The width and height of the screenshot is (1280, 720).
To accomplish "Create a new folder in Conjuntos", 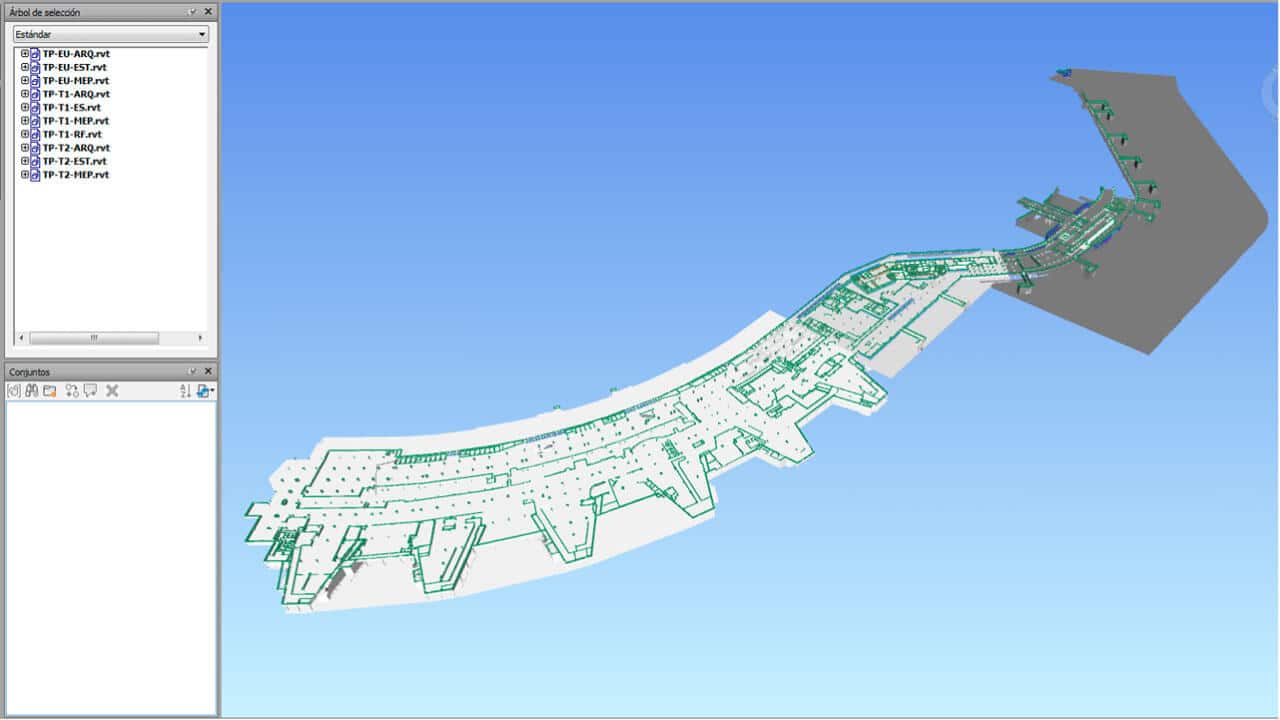I will (49, 391).
